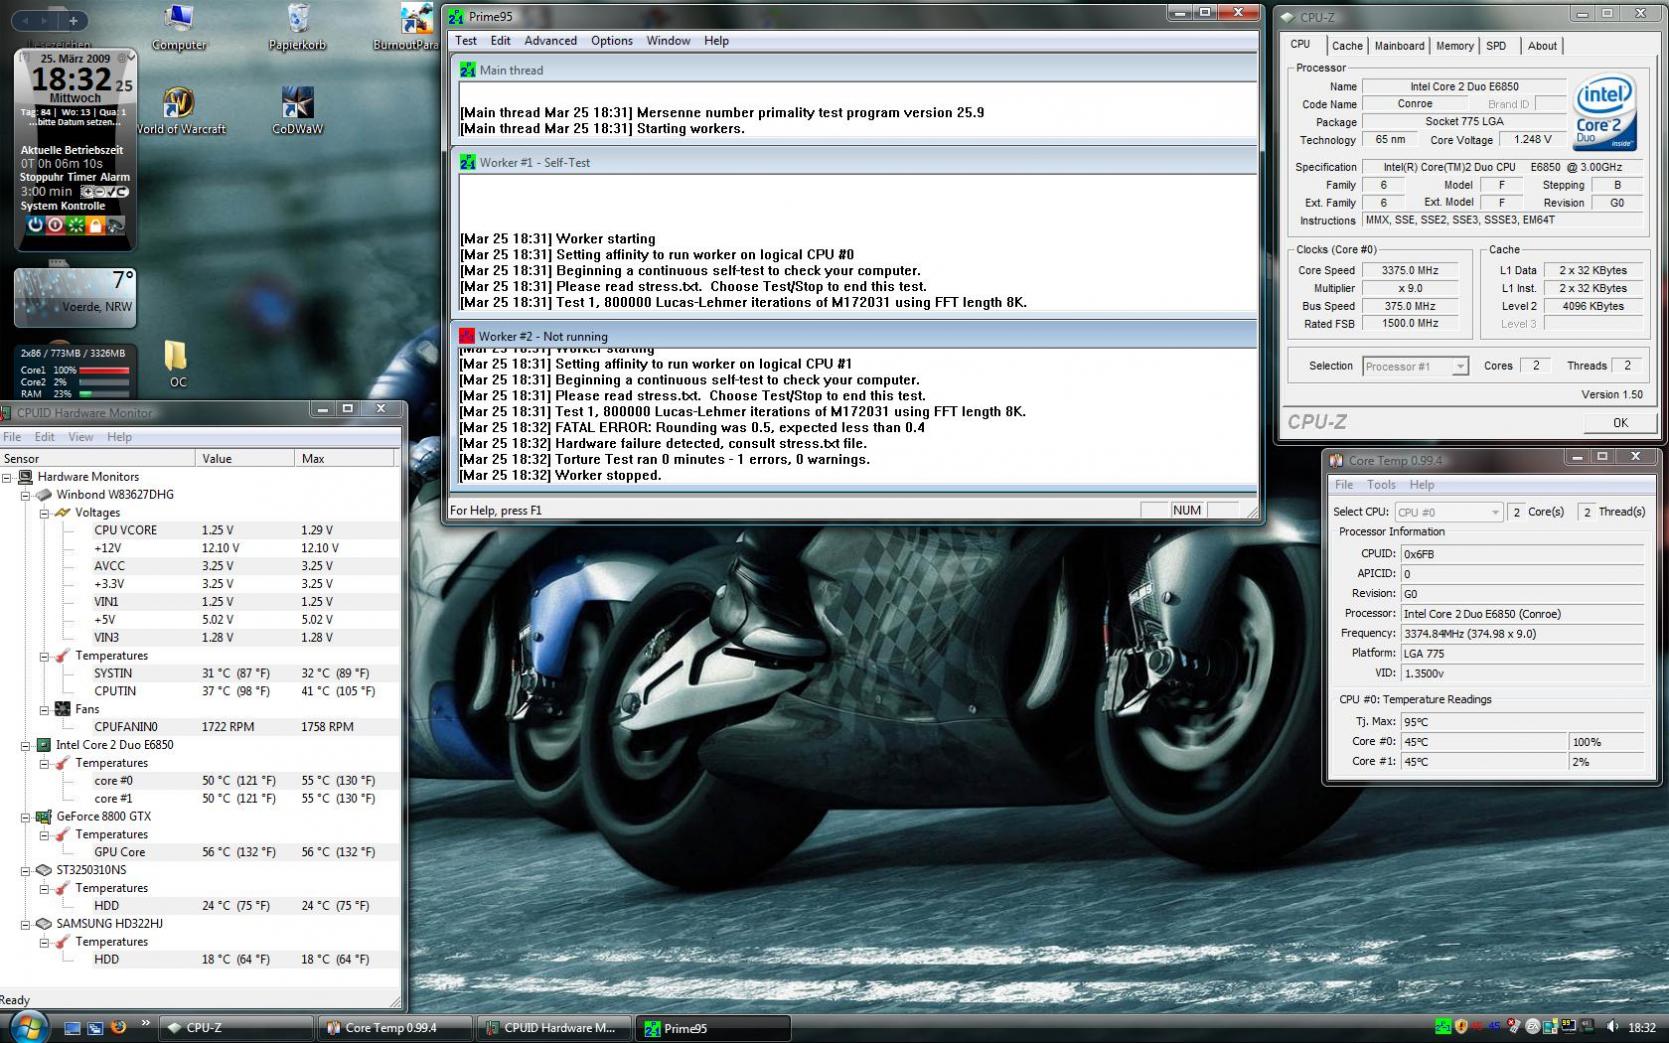Image resolution: width=1669 pixels, height=1043 pixels.
Task: Switch to the SPD tab in CPU-Z
Action: point(1496,46)
